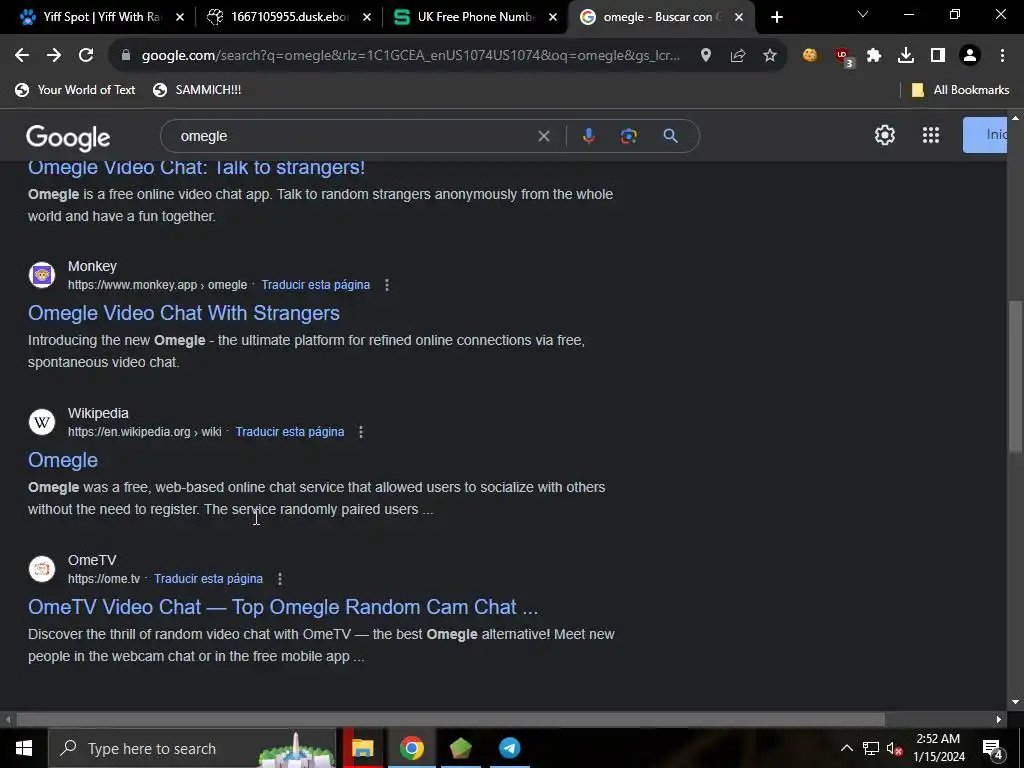Close the Yiff Spot tab
This screenshot has height=768, width=1024.
point(180,17)
